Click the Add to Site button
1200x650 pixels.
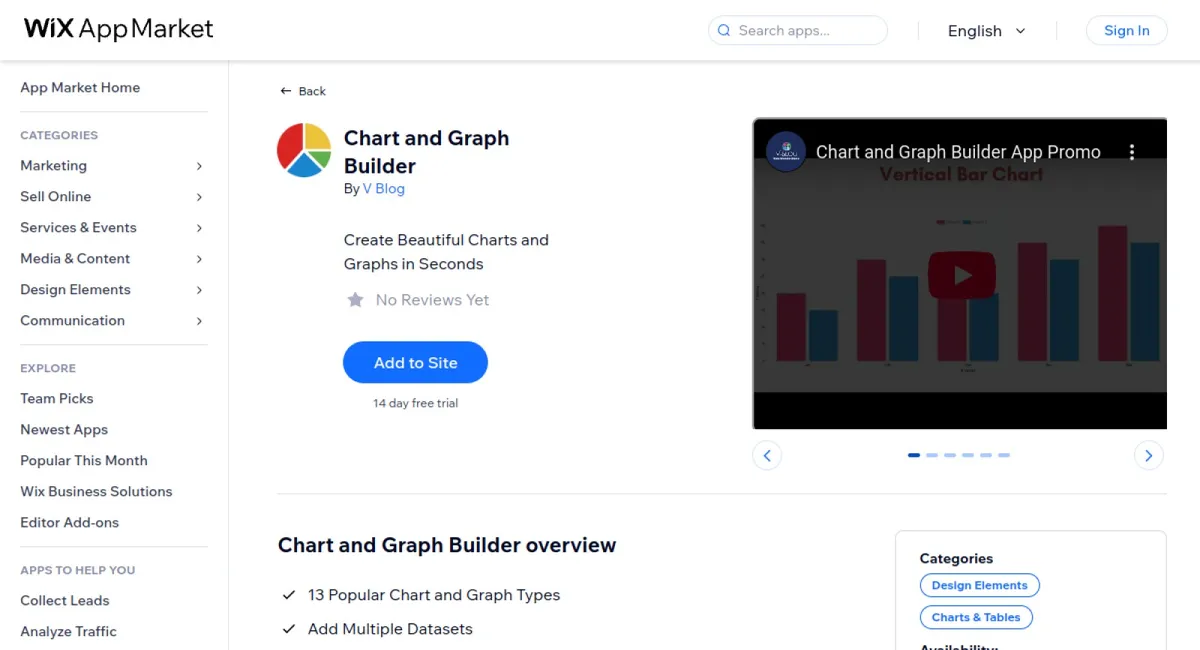(x=415, y=362)
